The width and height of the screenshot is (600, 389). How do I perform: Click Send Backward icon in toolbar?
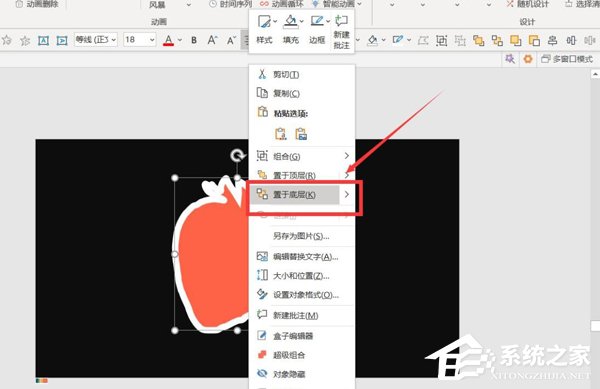coord(534,40)
